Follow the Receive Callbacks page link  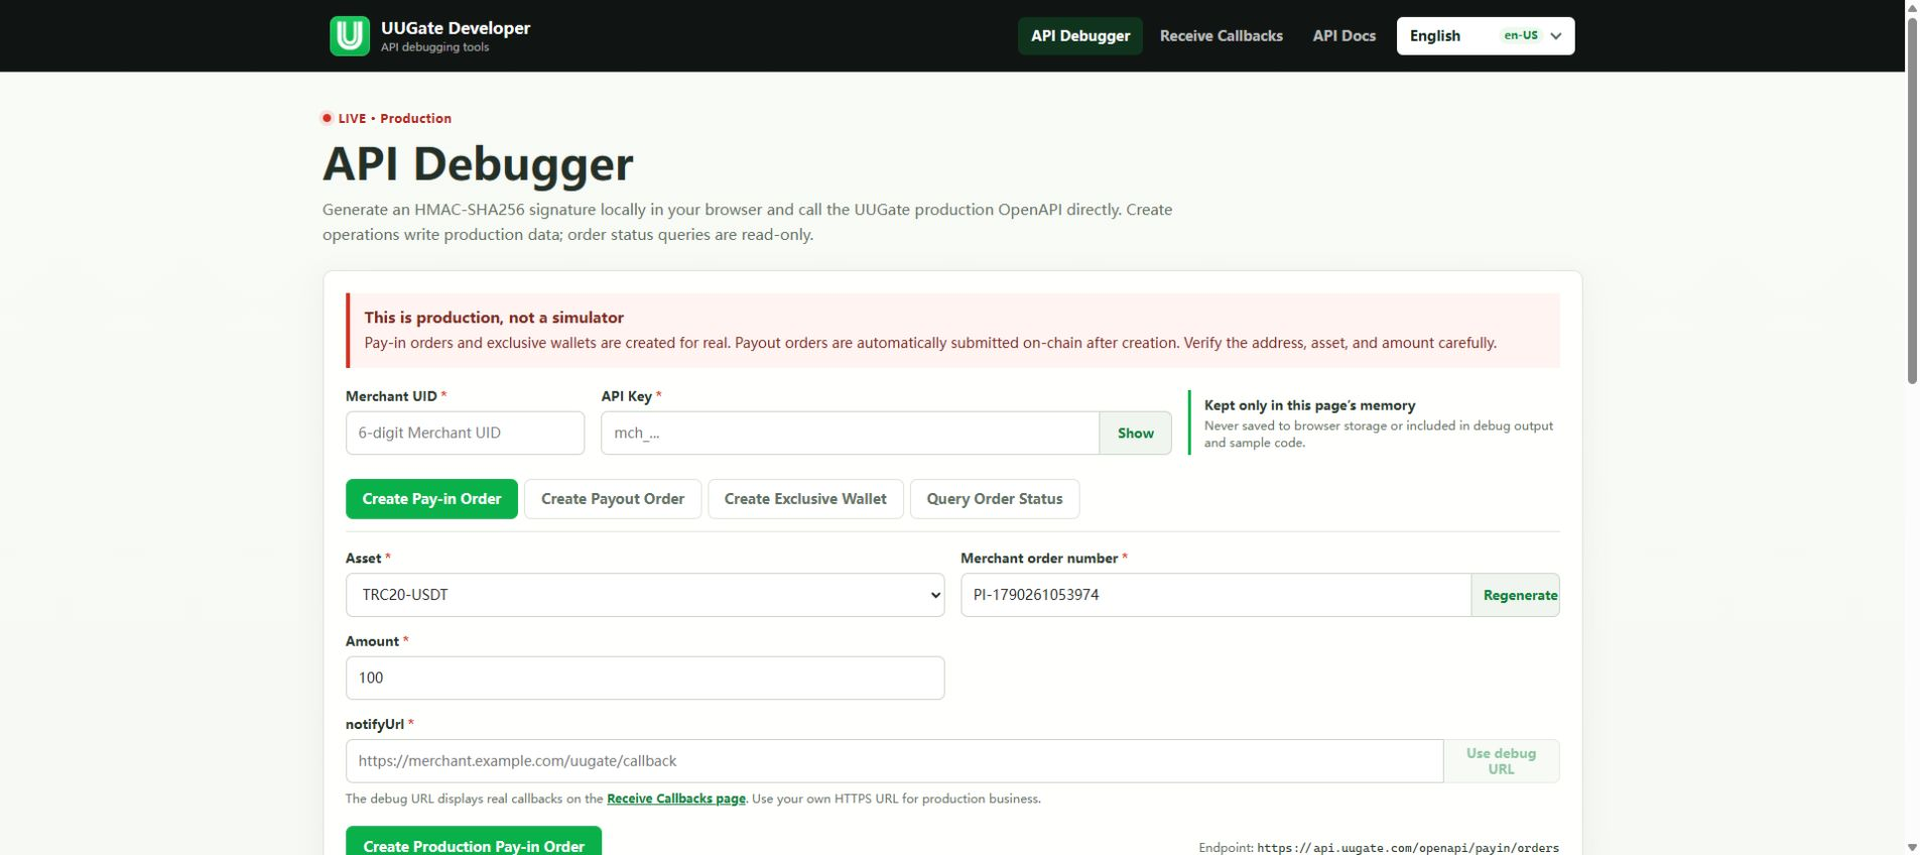coord(676,799)
